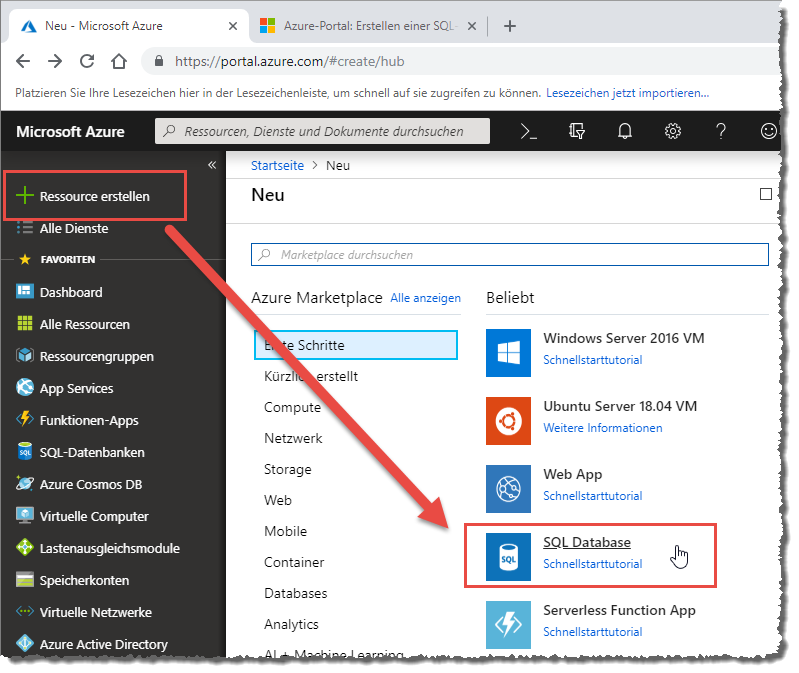Click the SQL Database title link

(587, 542)
